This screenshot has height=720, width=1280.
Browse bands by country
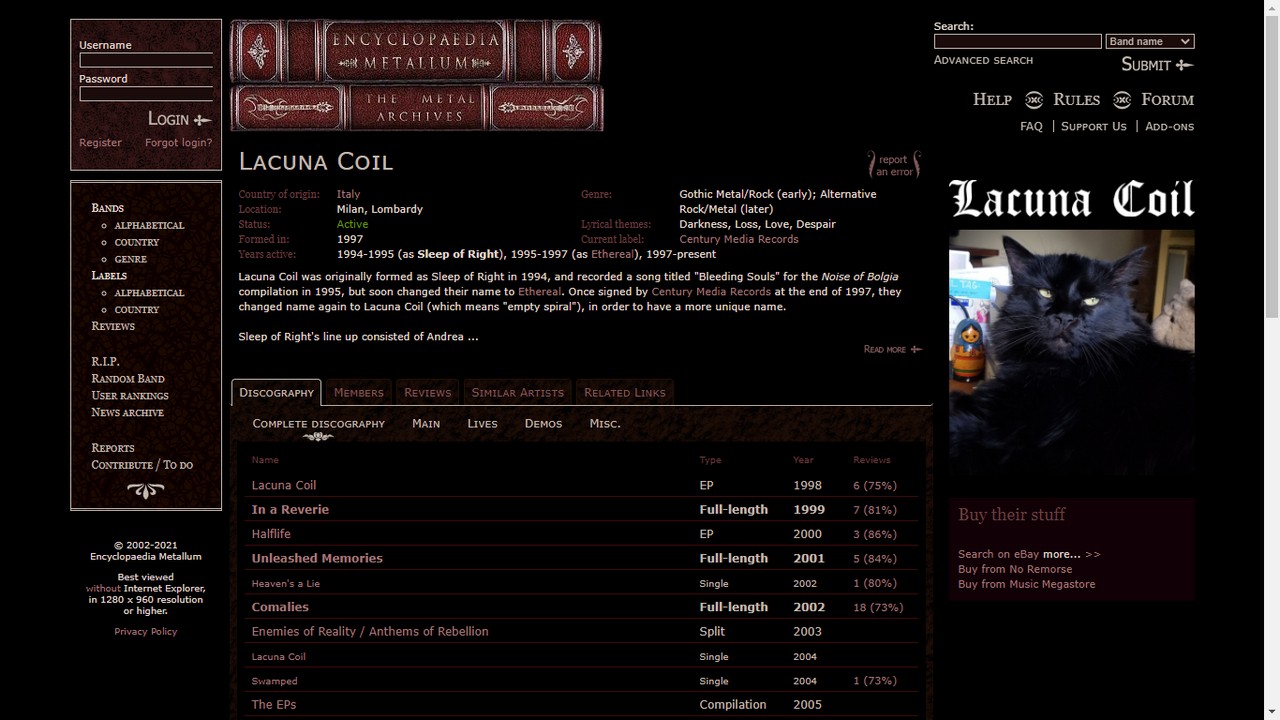[x=137, y=243]
